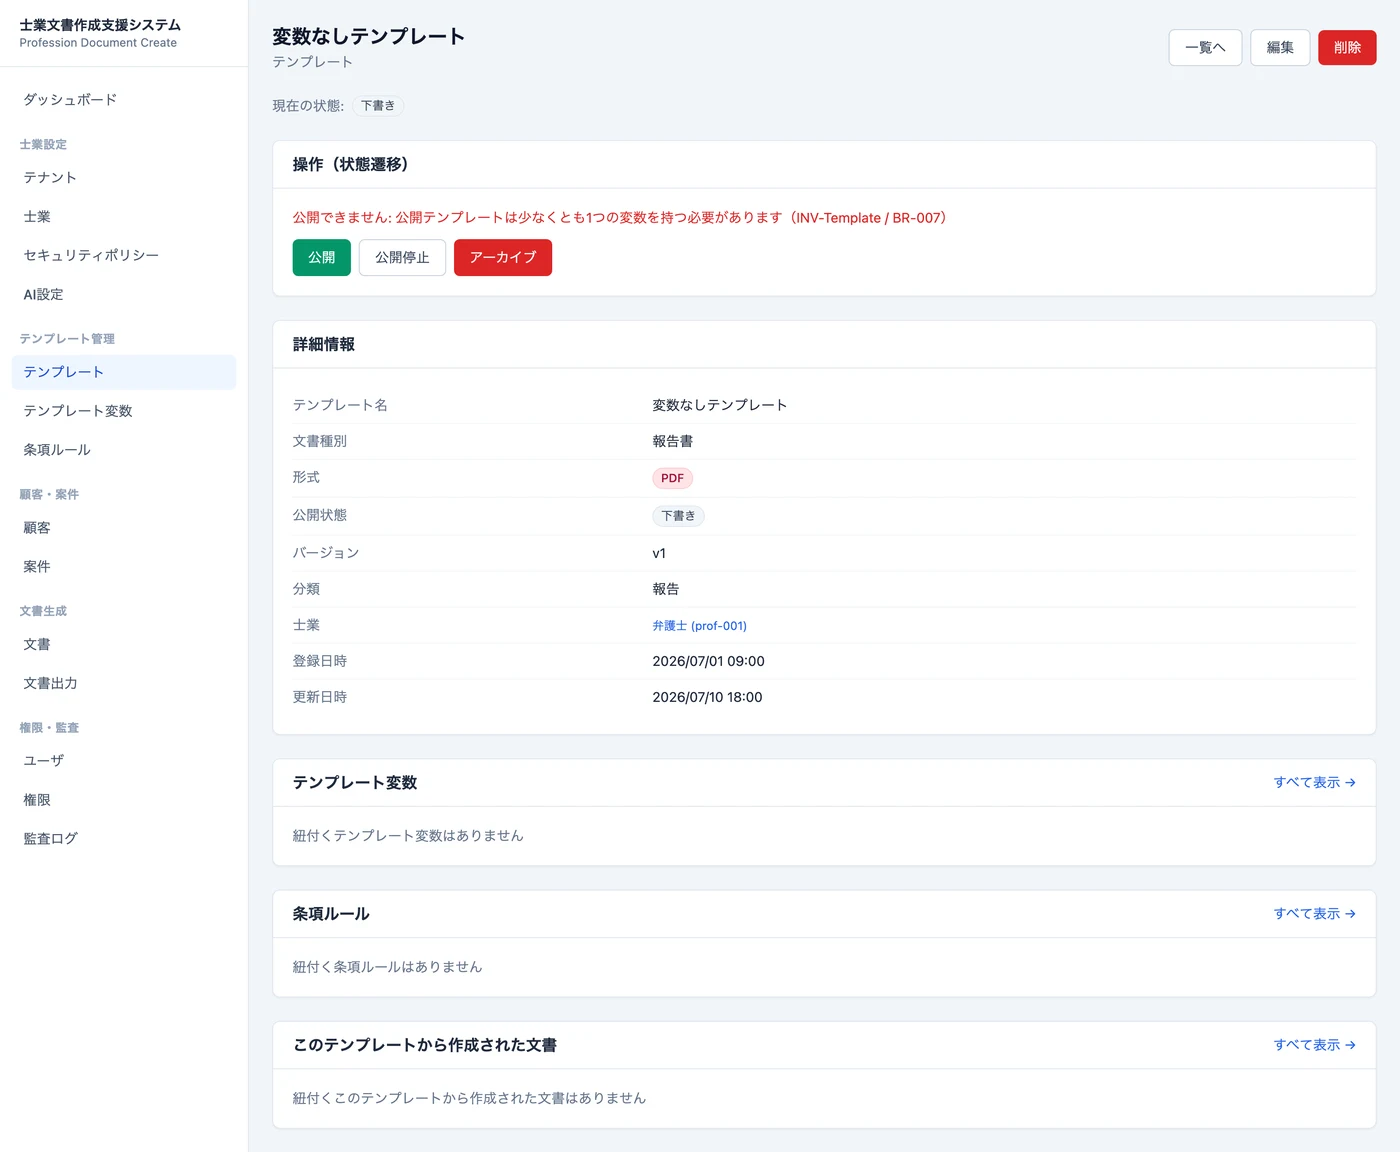Image resolution: width=1400 pixels, height=1152 pixels.
Task: Click すべて表示 in 作成された文書 section
Action: [x=1315, y=1045]
